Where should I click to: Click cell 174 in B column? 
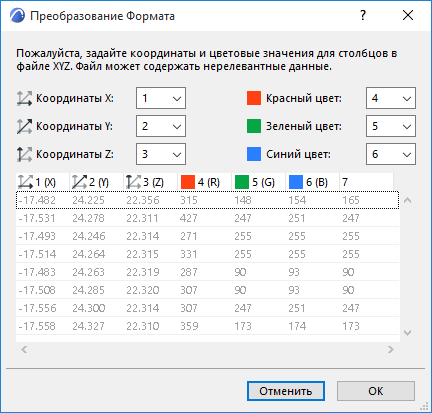(x=297, y=326)
